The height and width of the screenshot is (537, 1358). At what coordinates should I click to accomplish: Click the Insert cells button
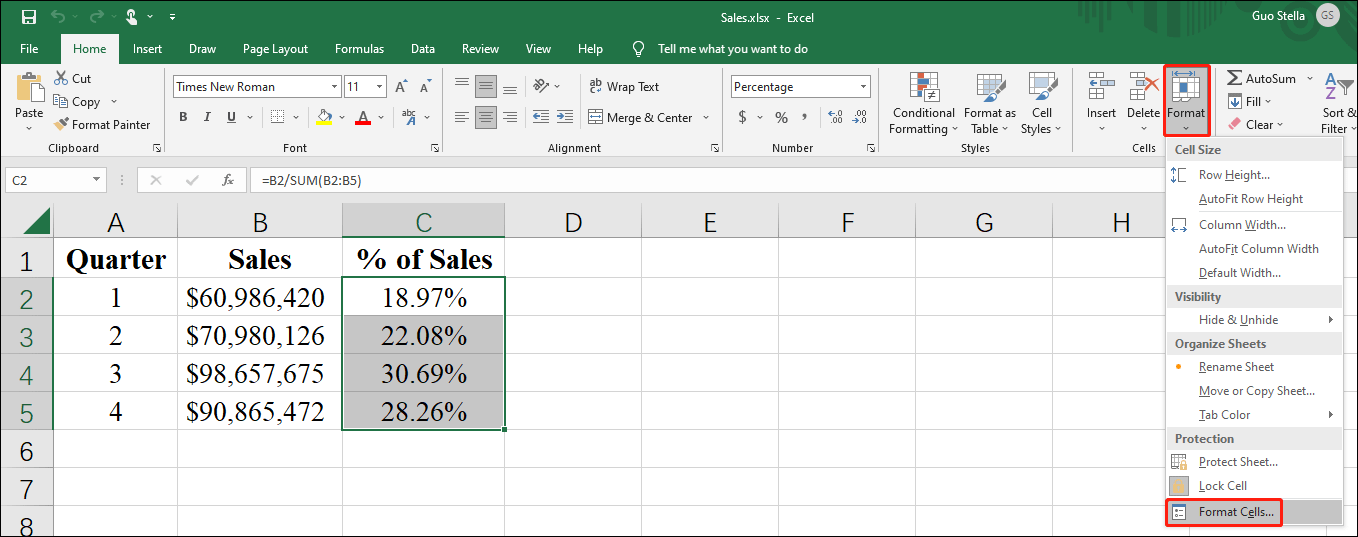(x=1101, y=103)
